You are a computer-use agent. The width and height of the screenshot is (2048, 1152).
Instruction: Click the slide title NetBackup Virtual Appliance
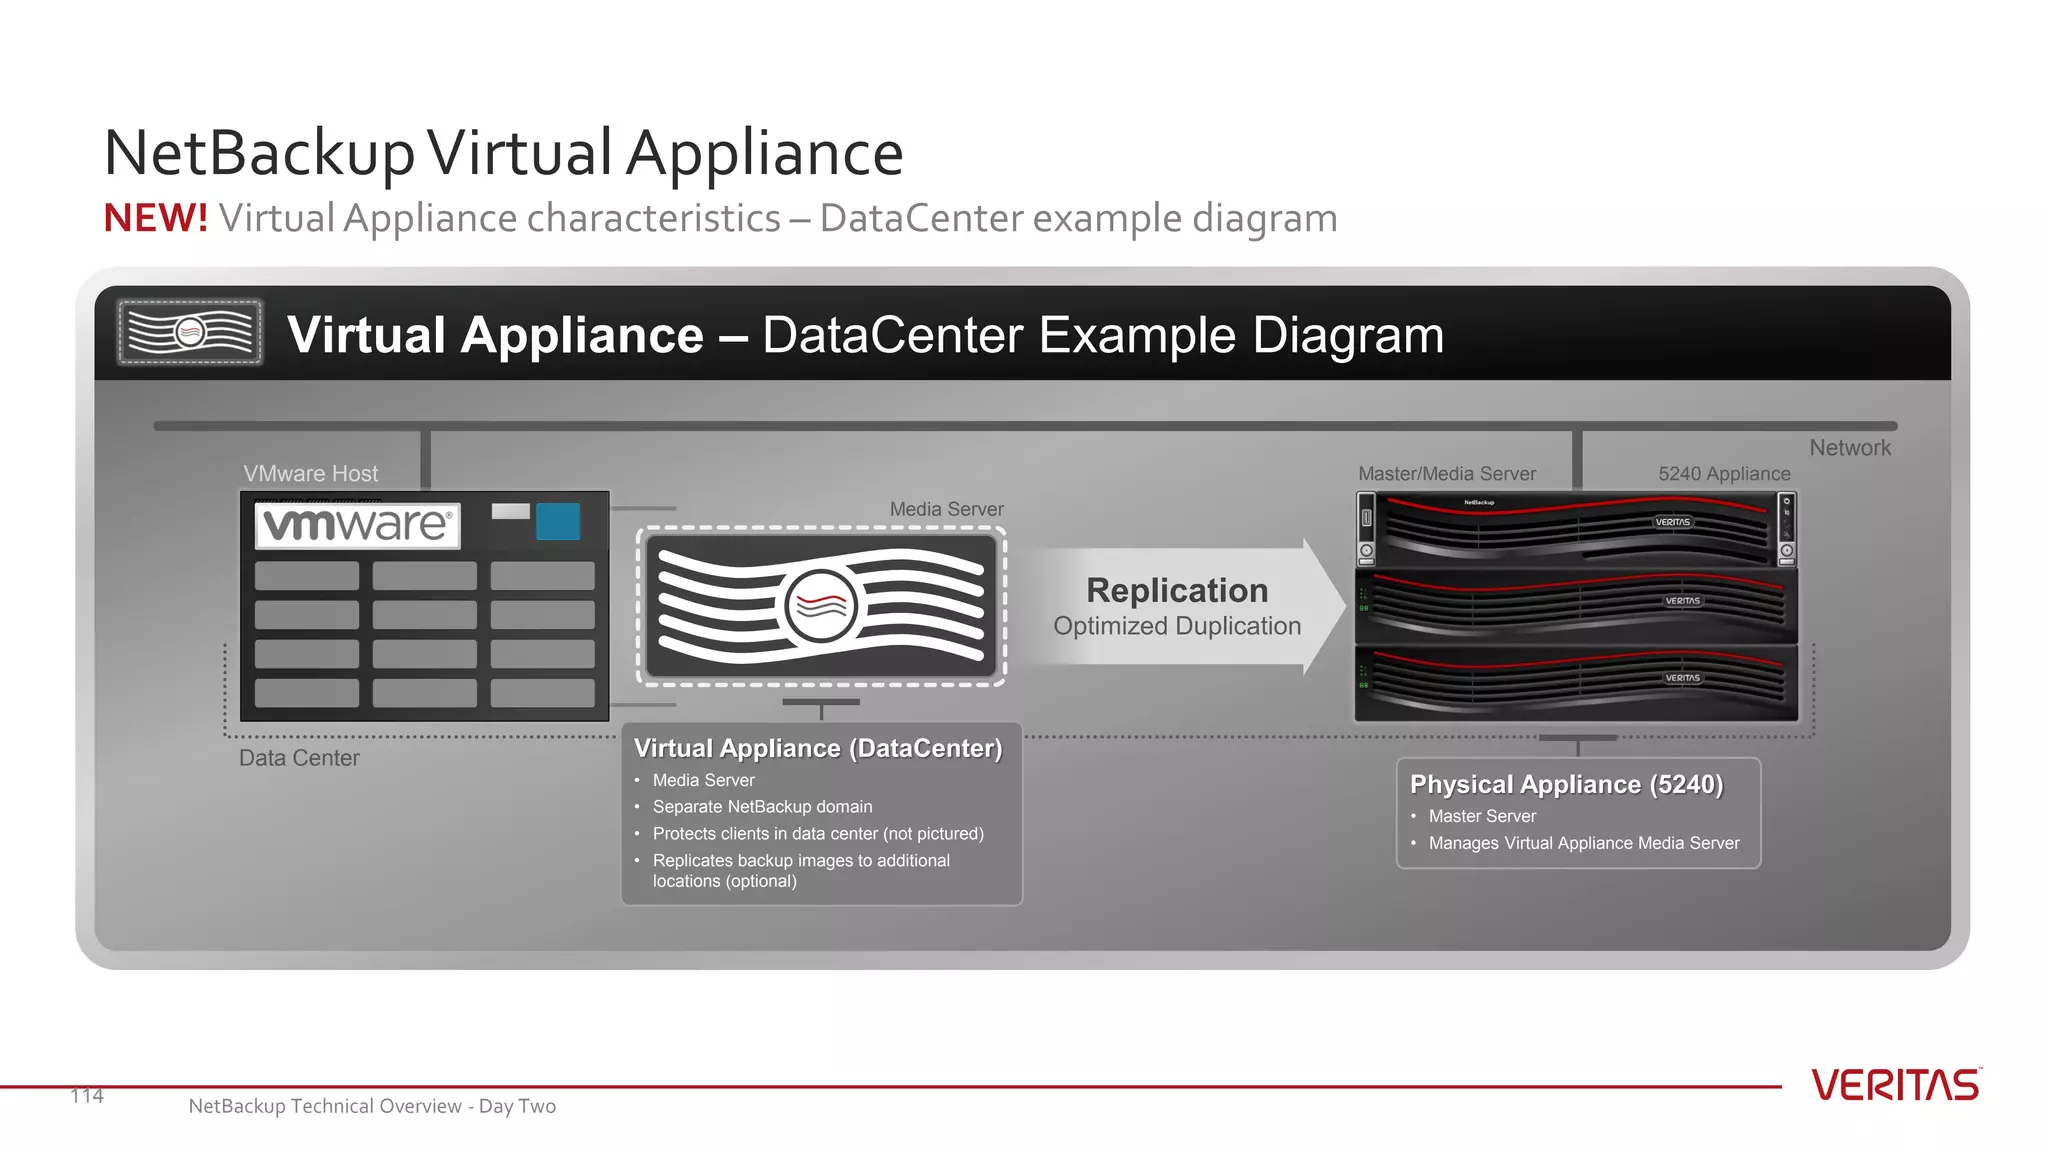(x=504, y=154)
